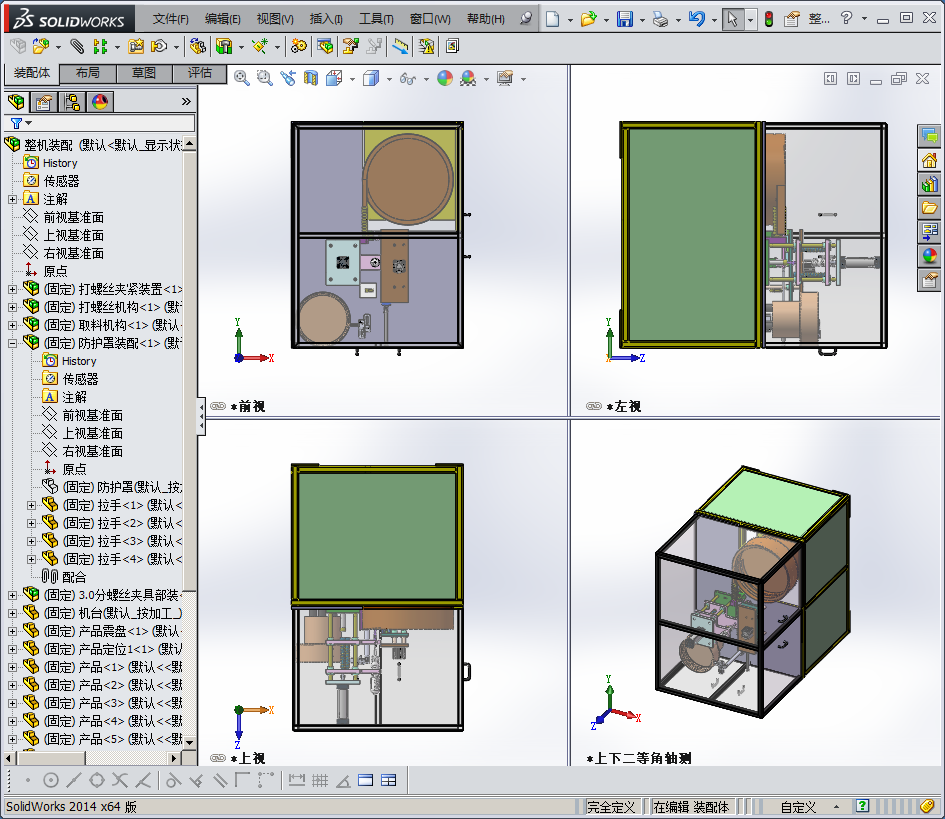Click the Smart Fasteners icon
The width and height of the screenshot is (945, 819).
tap(136, 46)
